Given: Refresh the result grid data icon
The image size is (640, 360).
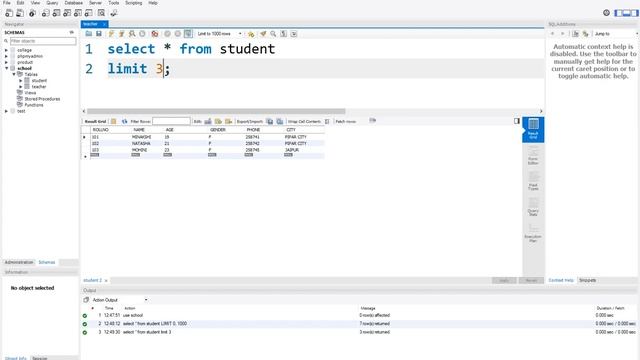Looking at the screenshot, I should pyautogui.click(x=124, y=122).
